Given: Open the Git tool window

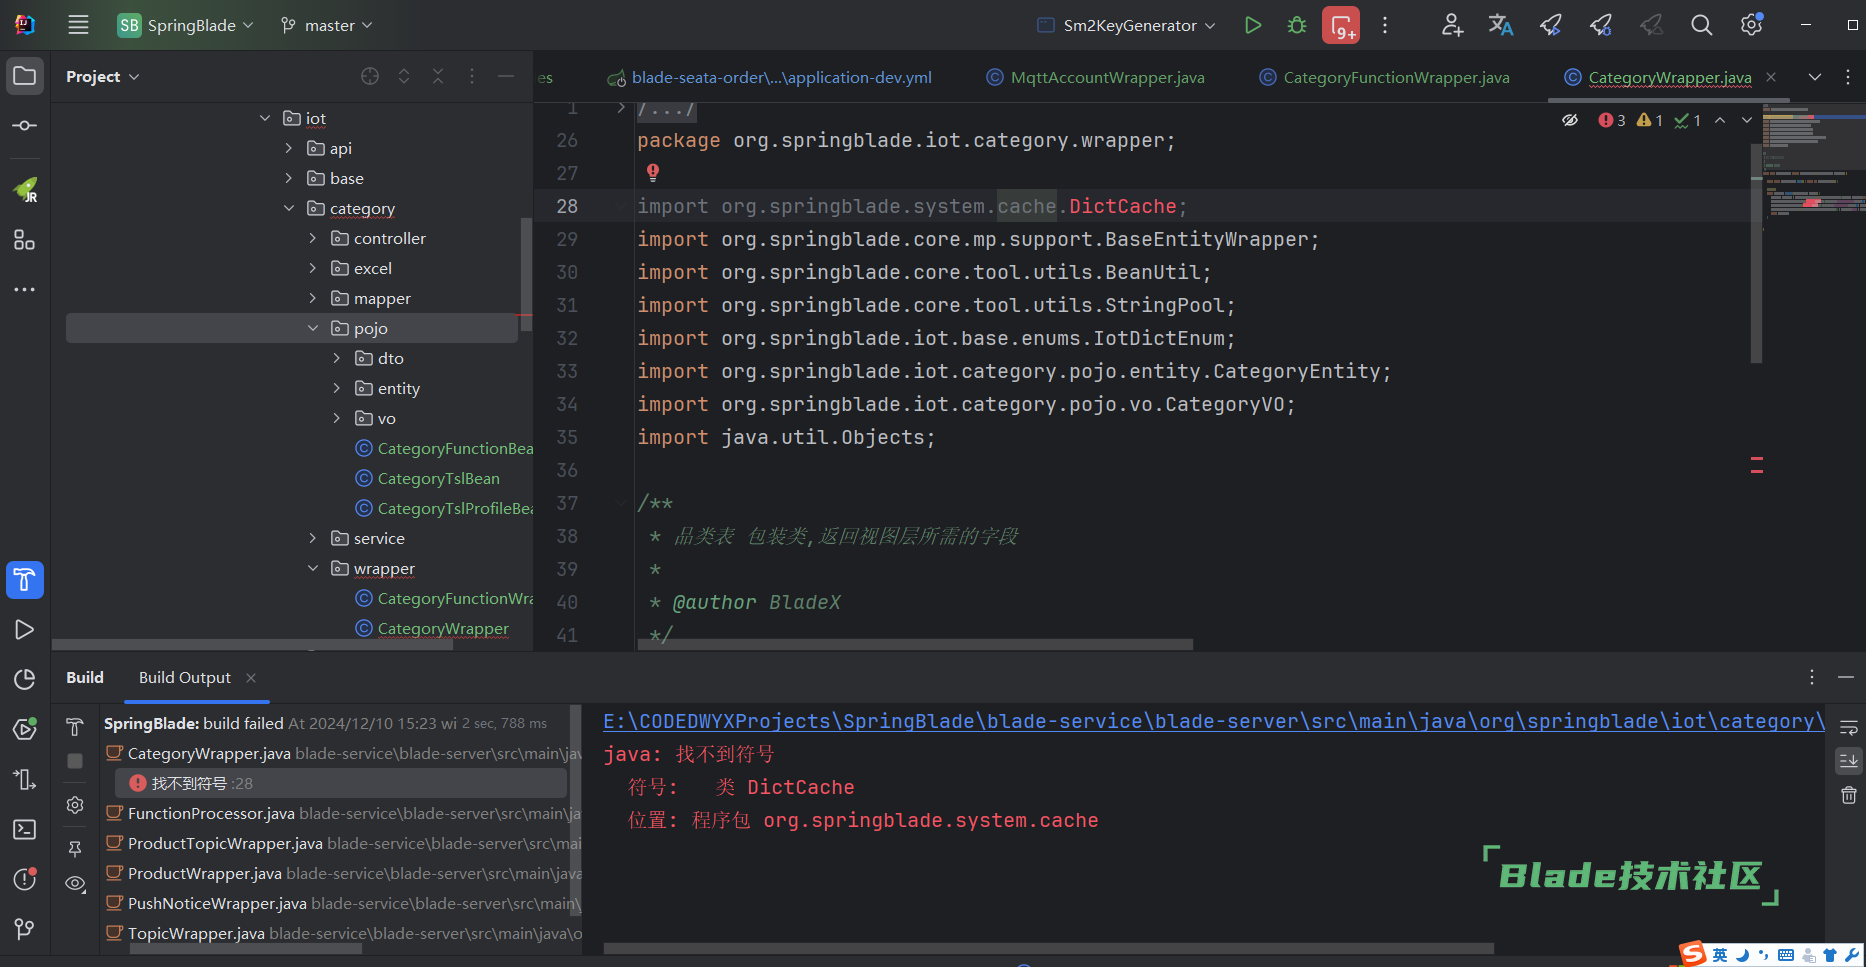Looking at the screenshot, I should point(25,929).
